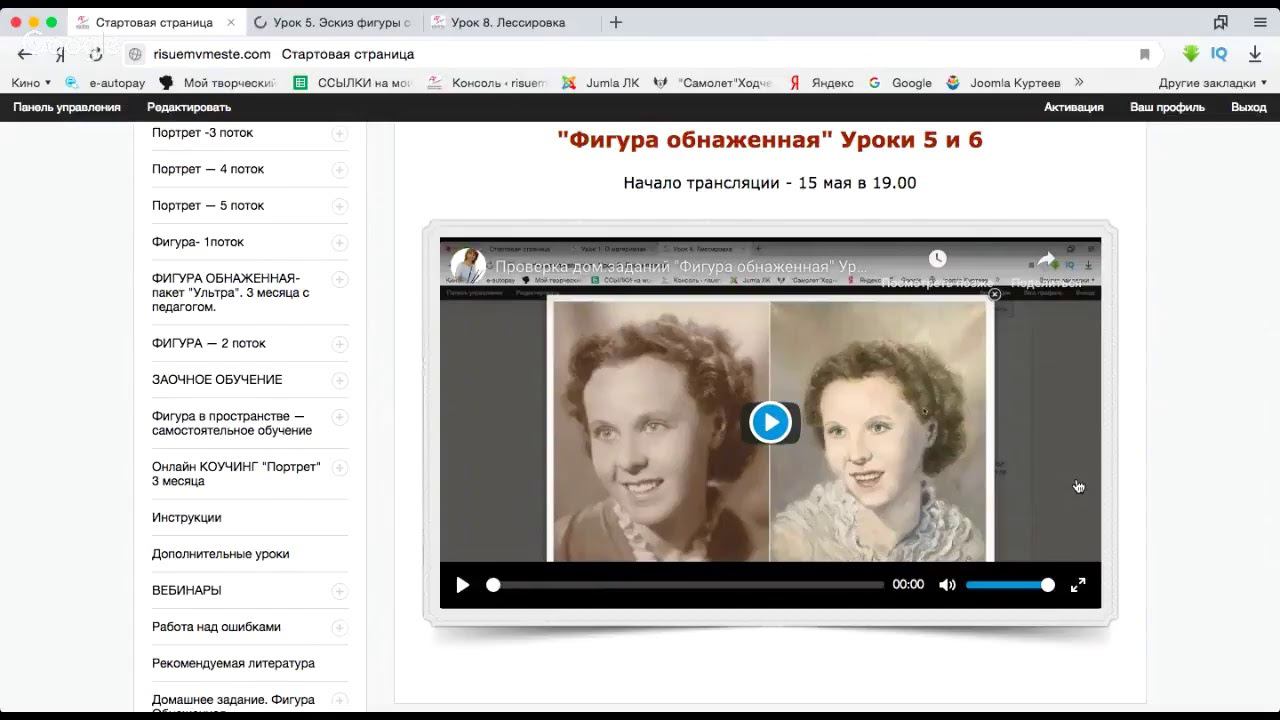
Task: Open the Кино bookmarks folder dropdown
Action: point(31,83)
